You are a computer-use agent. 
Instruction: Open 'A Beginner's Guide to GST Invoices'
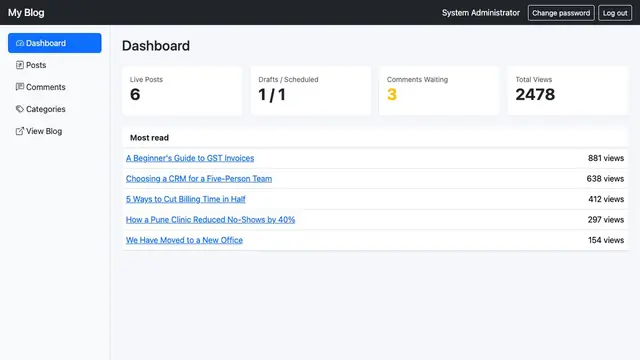(x=190, y=158)
